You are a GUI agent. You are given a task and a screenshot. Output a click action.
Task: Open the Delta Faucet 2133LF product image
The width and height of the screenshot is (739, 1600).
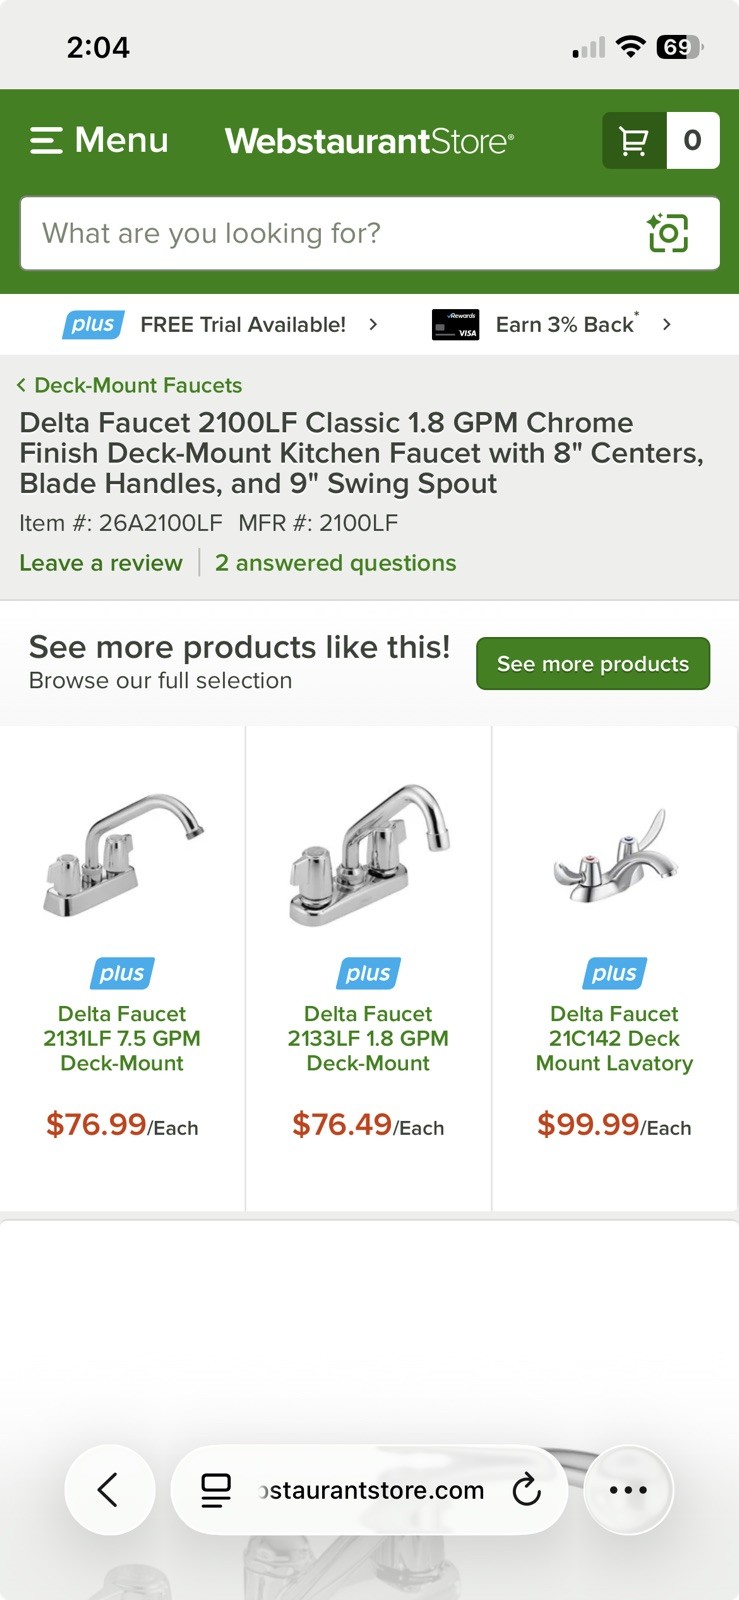pyautogui.click(x=368, y=852)
